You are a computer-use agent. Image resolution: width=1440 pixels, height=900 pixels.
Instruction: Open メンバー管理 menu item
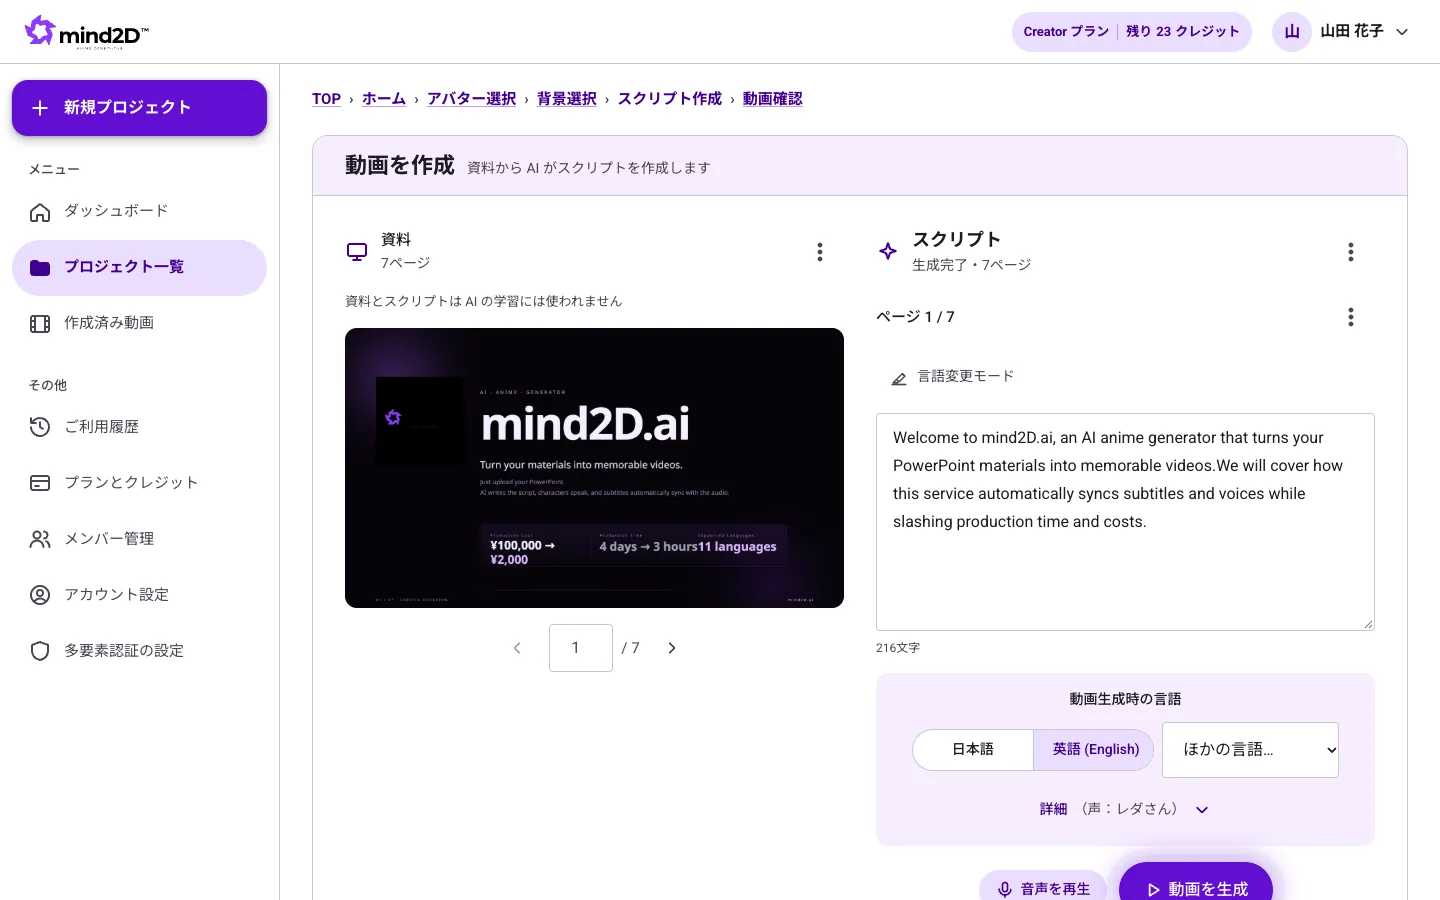139,539
